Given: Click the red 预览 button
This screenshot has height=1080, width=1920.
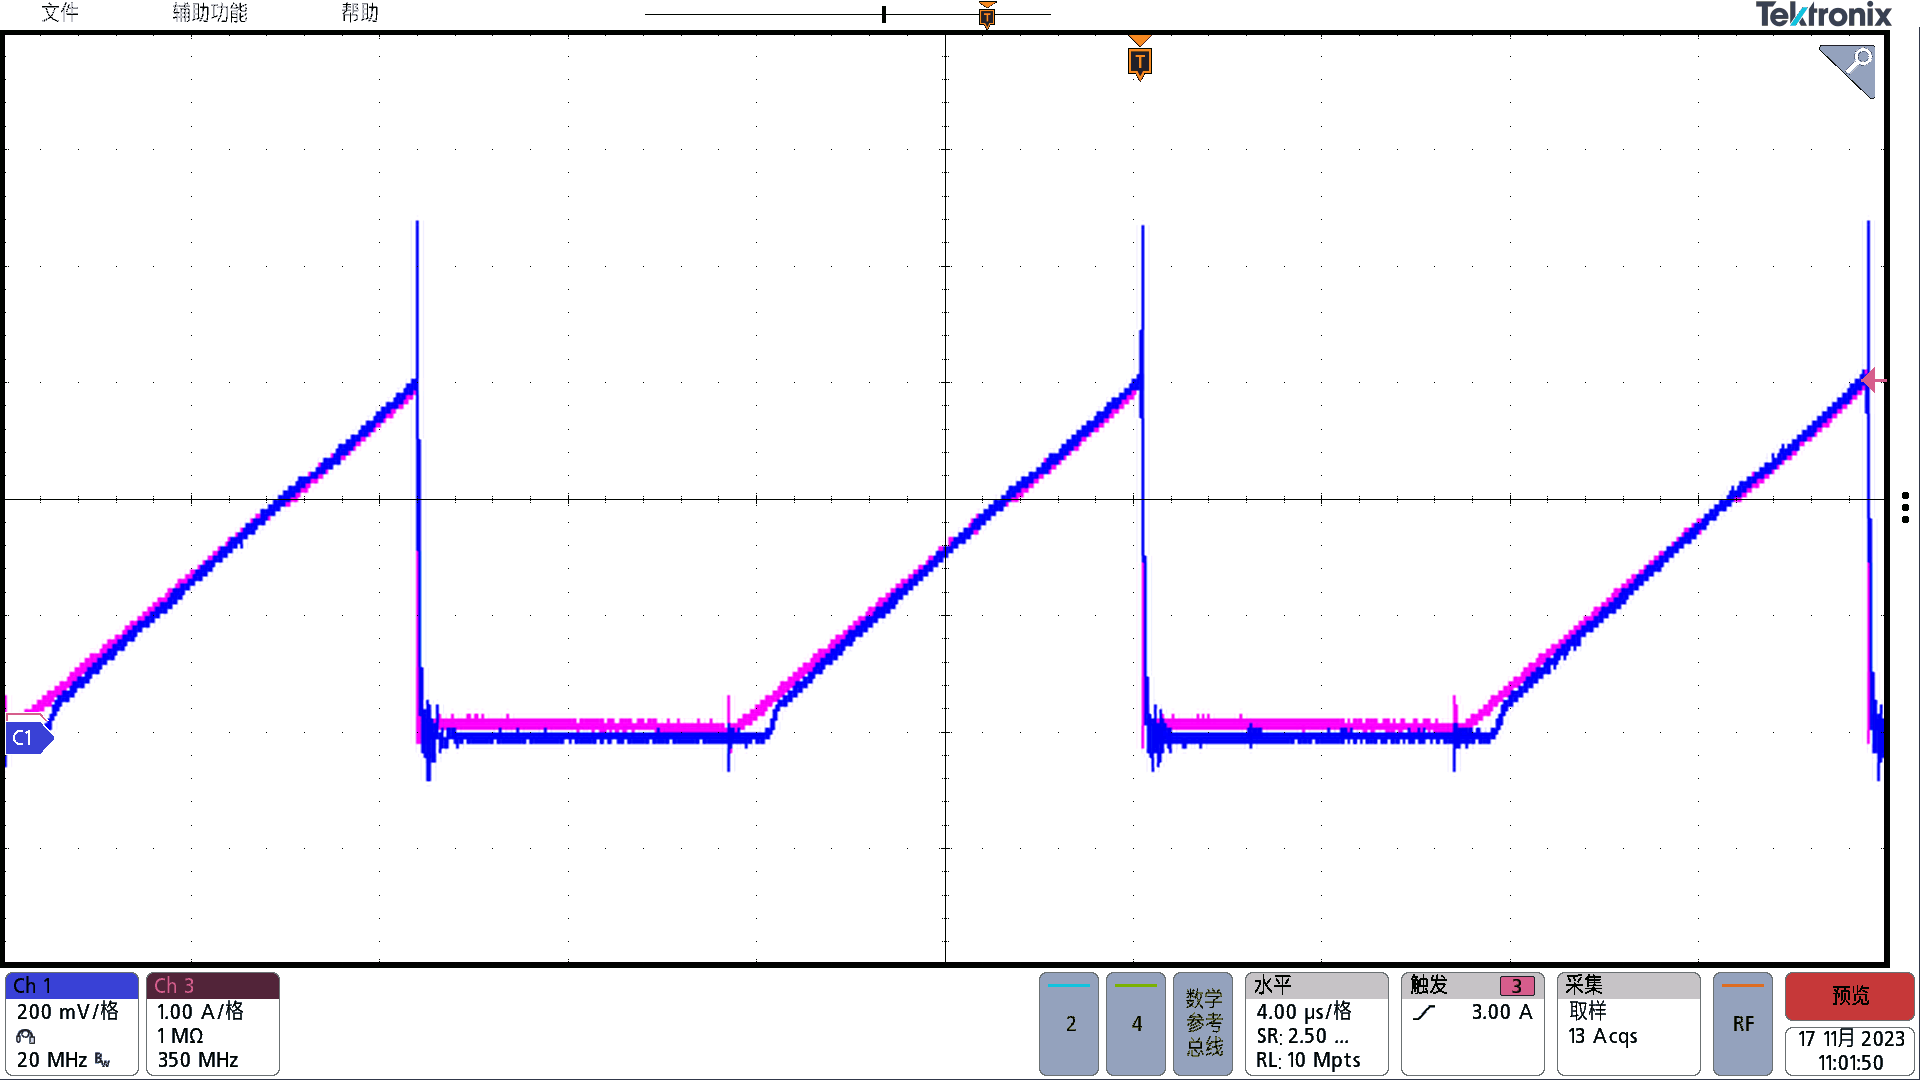Looking at the screenshot, I should (1850, 996).
